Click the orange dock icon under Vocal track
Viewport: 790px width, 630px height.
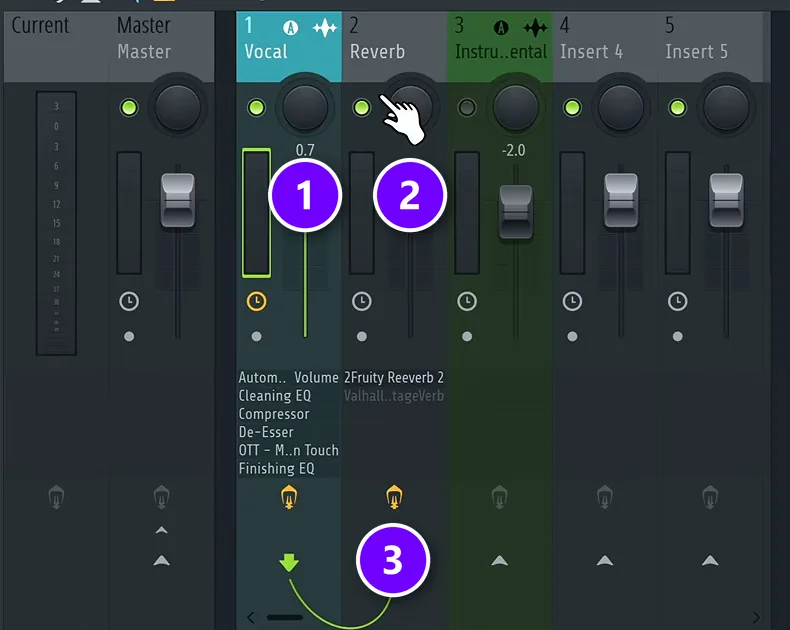289,497
